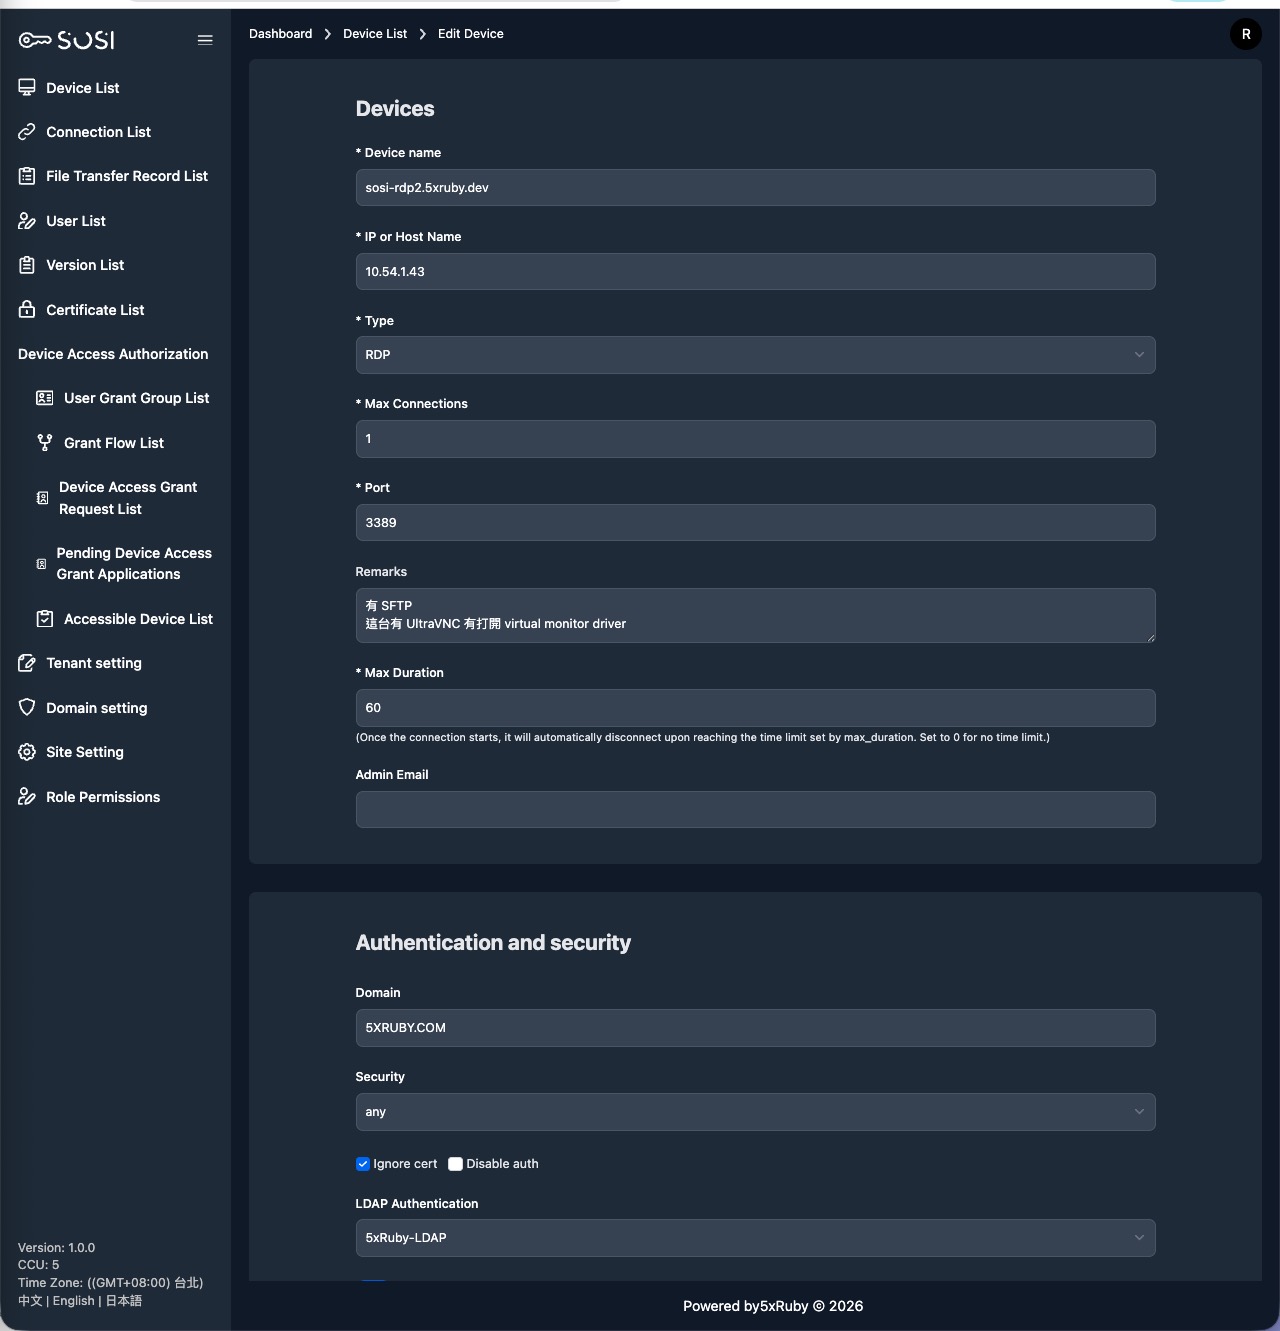Click the Version: 1.0.0 text
1280x1331 pixels.
[x=56, y=1248]
